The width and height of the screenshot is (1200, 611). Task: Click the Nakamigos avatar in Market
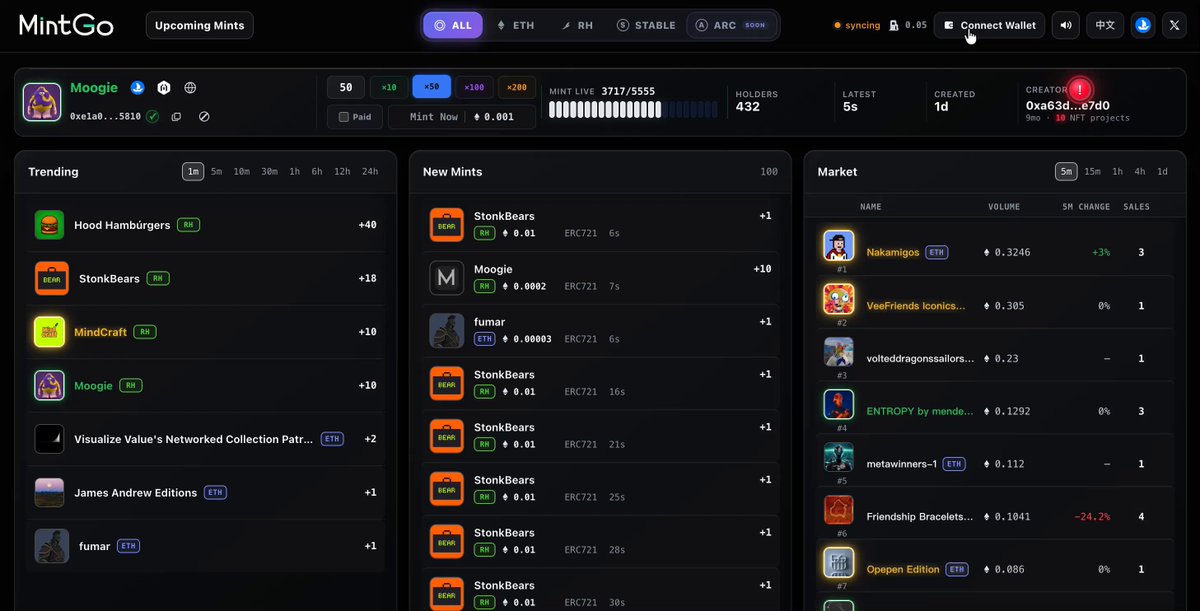tap(838, 246)
